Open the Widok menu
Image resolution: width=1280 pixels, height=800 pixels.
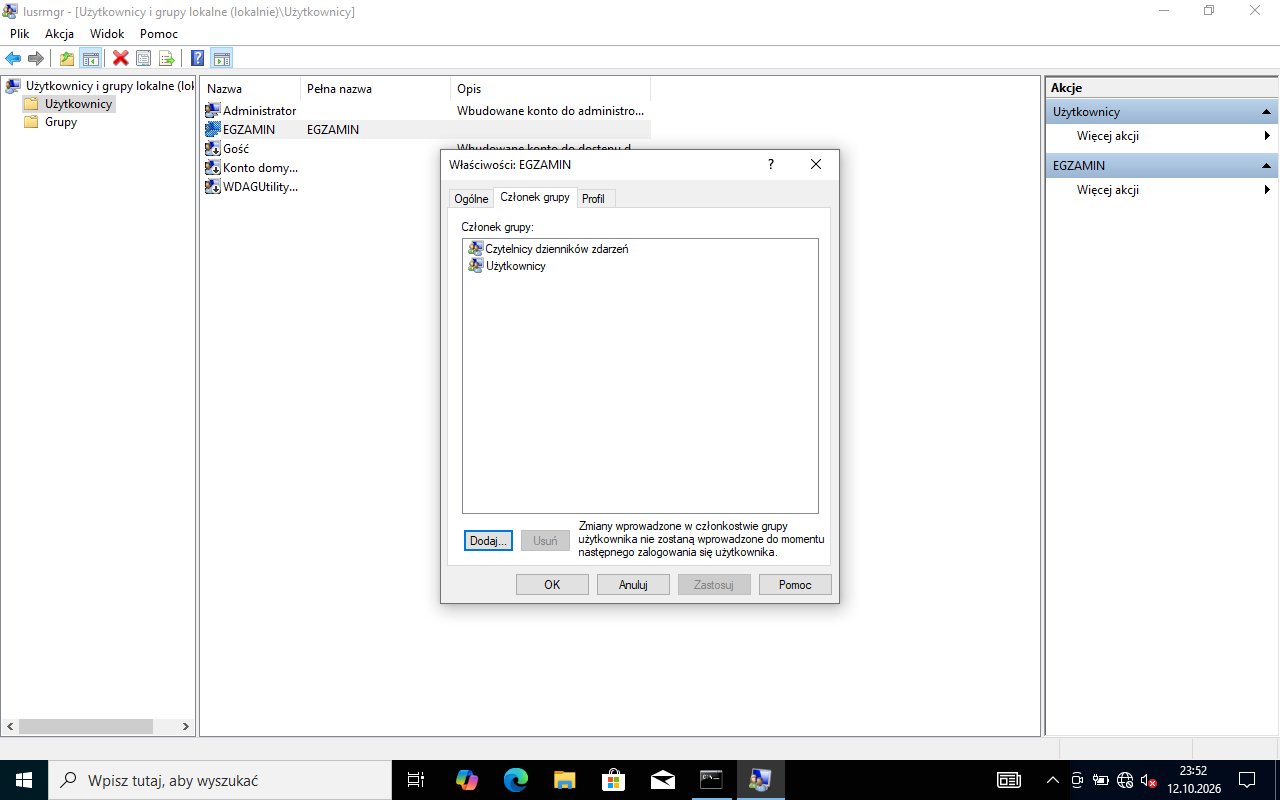point(107,34)
